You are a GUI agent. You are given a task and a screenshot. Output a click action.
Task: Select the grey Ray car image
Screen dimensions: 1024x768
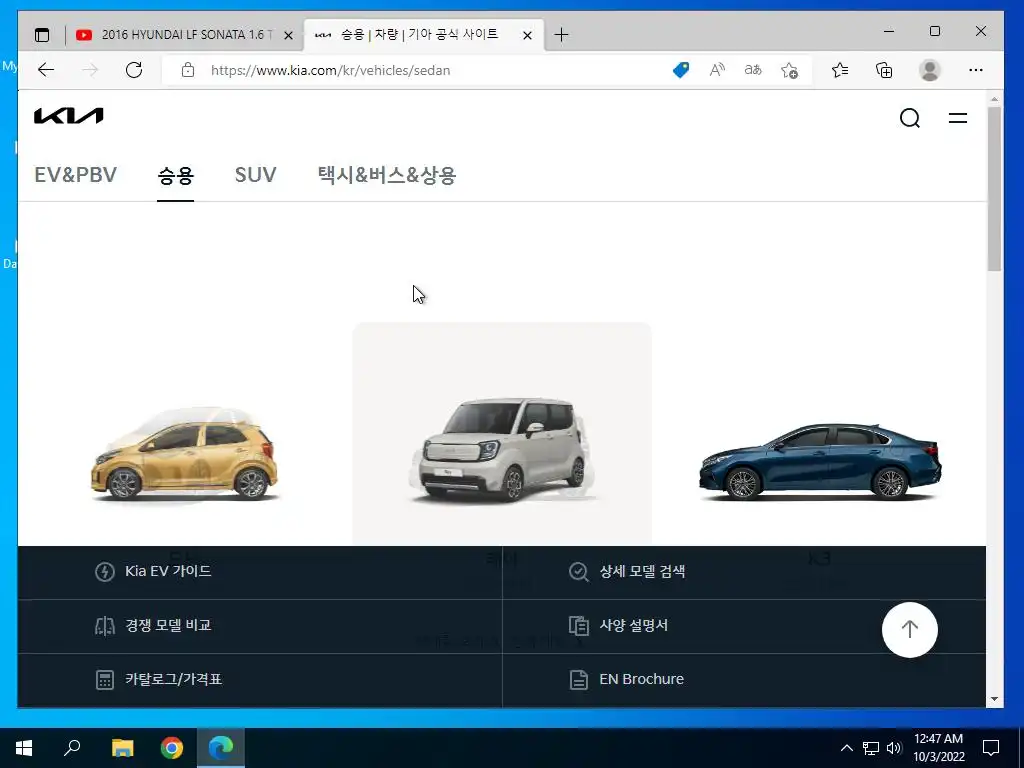(502, 449)
